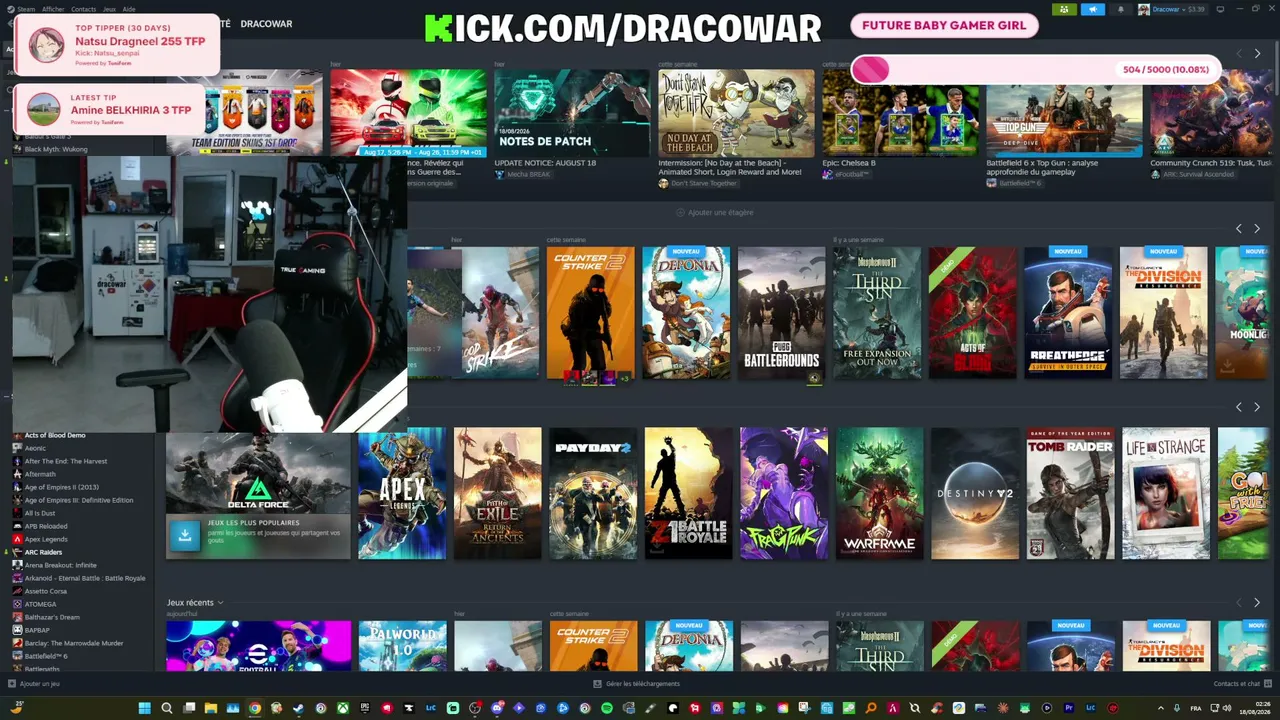Image resolution: width=1280 pixels, height=720 pixels.
Task: Open the Palworld cover in Jeux récents
Action: point(403,646)
